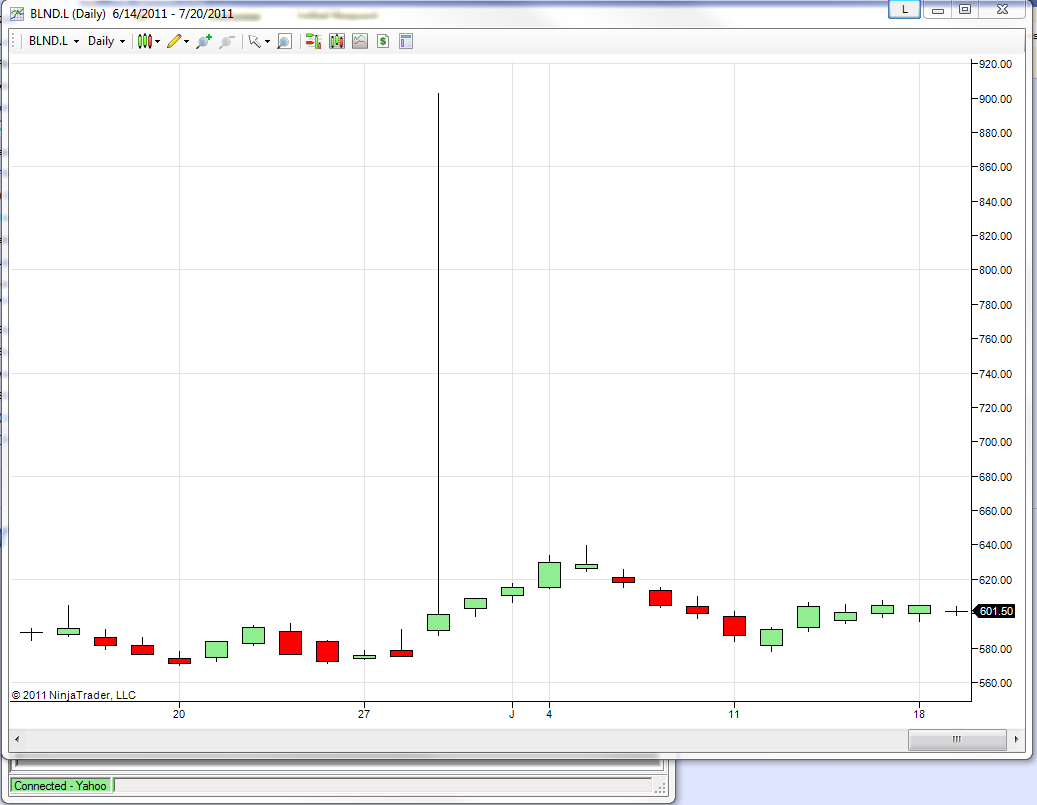Click the '© 2011 NinjaTrader, LLC' text
Viewport: 1037px width, 805px height.
(x=73, y=695)
